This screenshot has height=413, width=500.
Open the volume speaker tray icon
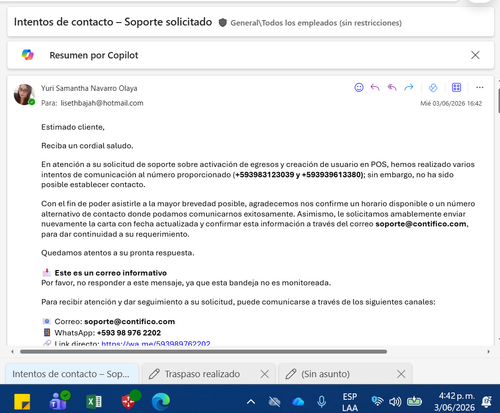395,402
